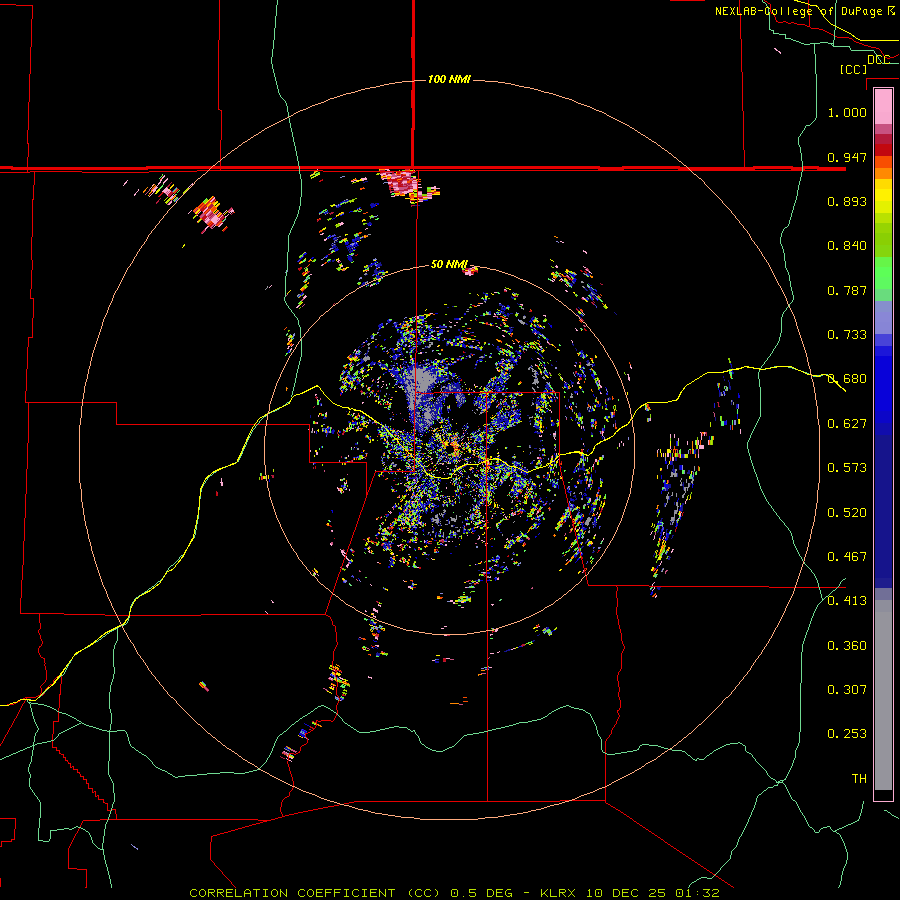Viewport: 900px width, 900px height.
Task: Pick the bright green color bar segment
Action: tap(883, 273)
